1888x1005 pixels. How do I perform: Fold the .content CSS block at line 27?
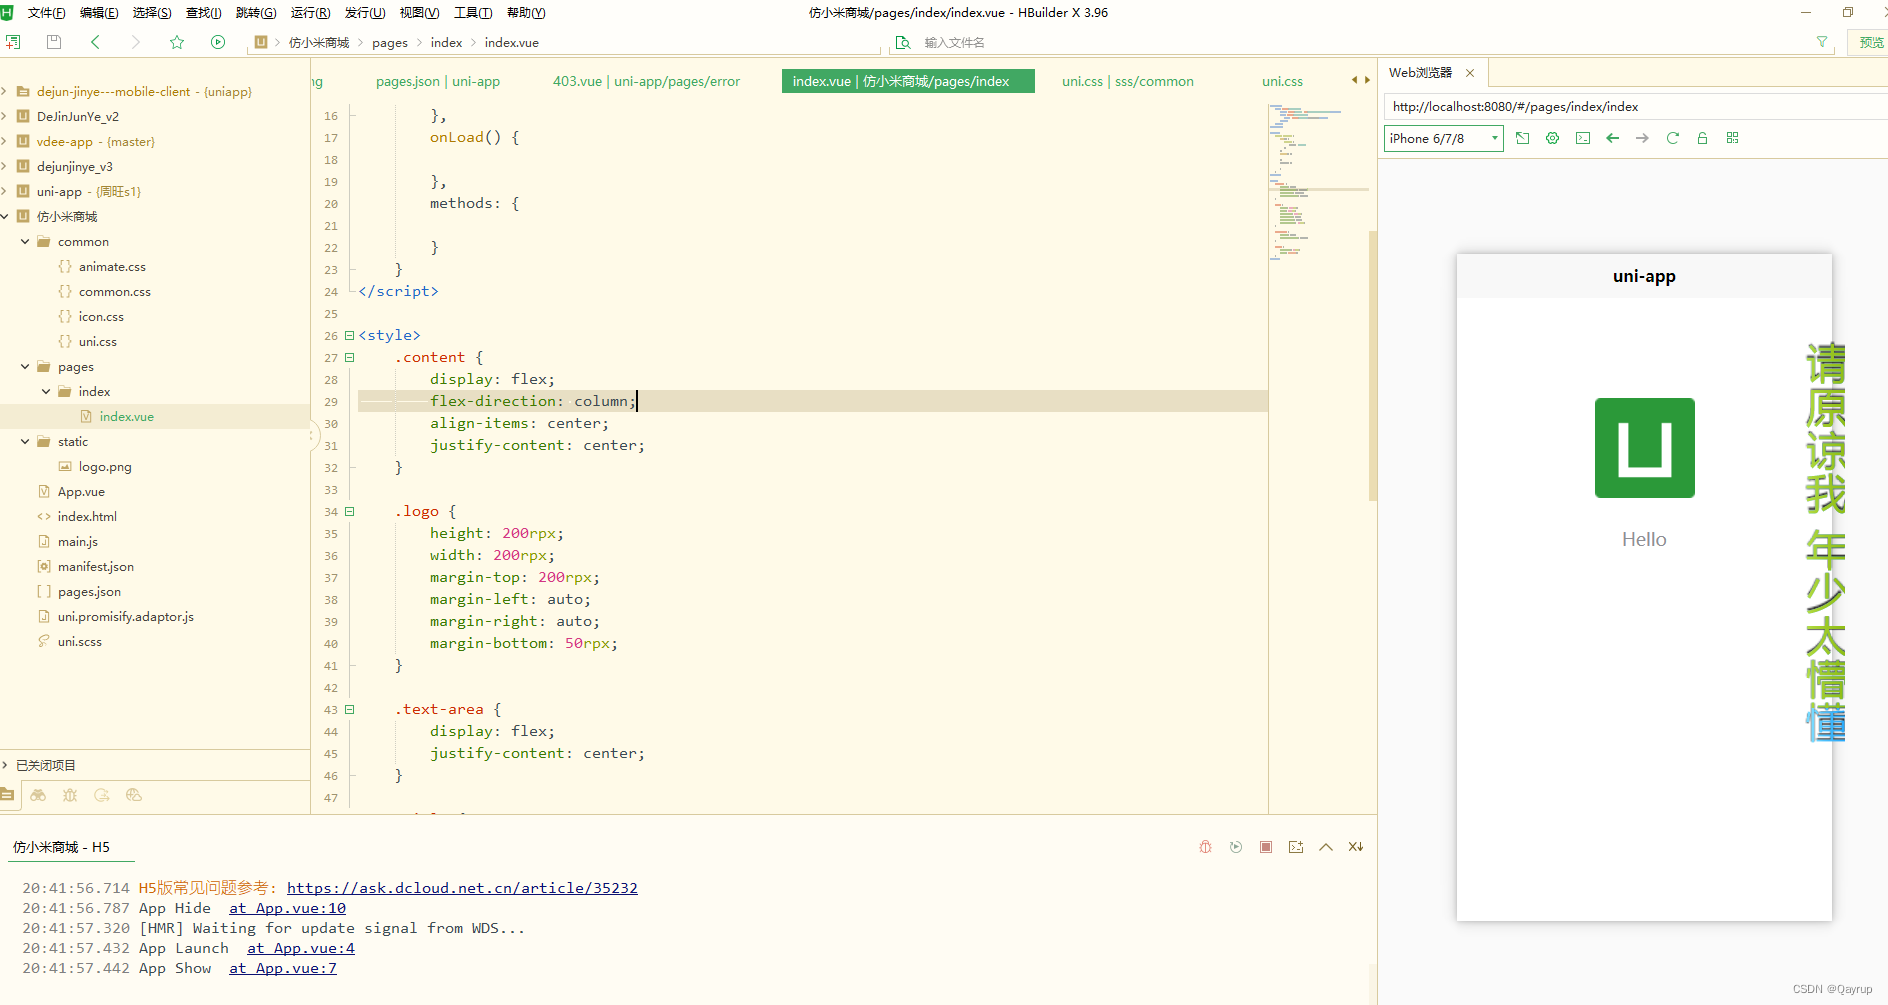(349, 357)
